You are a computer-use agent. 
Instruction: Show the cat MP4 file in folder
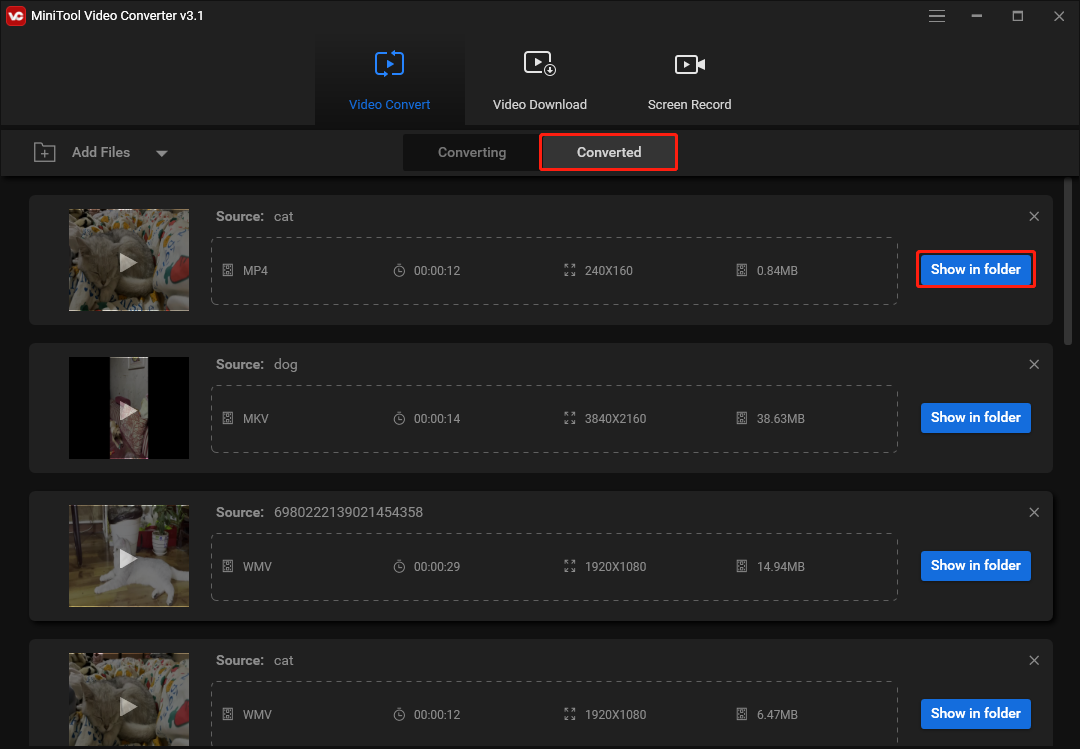click(x=975, y=269)
